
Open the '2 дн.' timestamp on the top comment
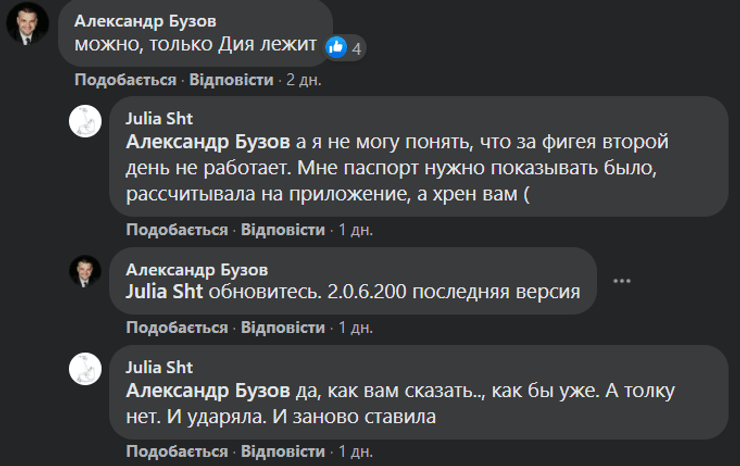(298, 79)
